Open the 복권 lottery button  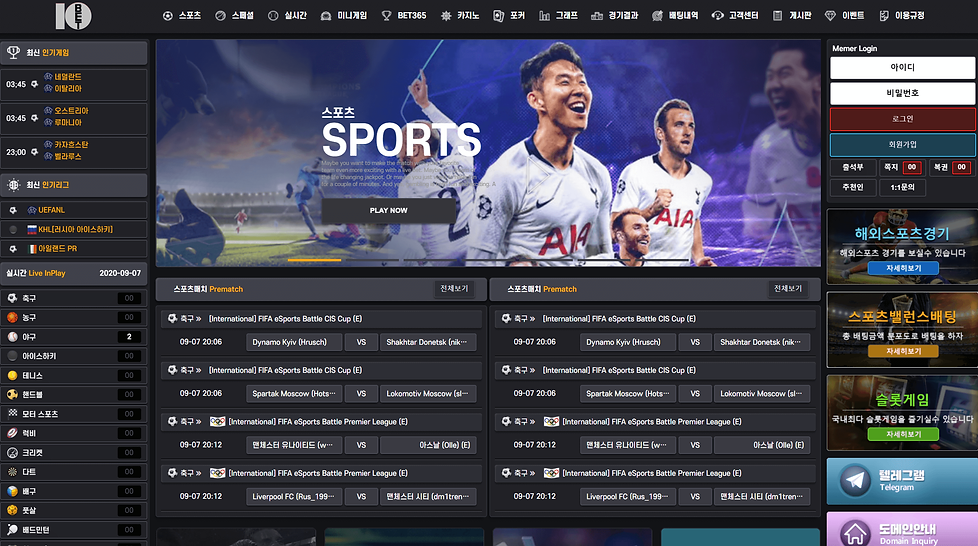pyautogui.click(x=951, y=167)
